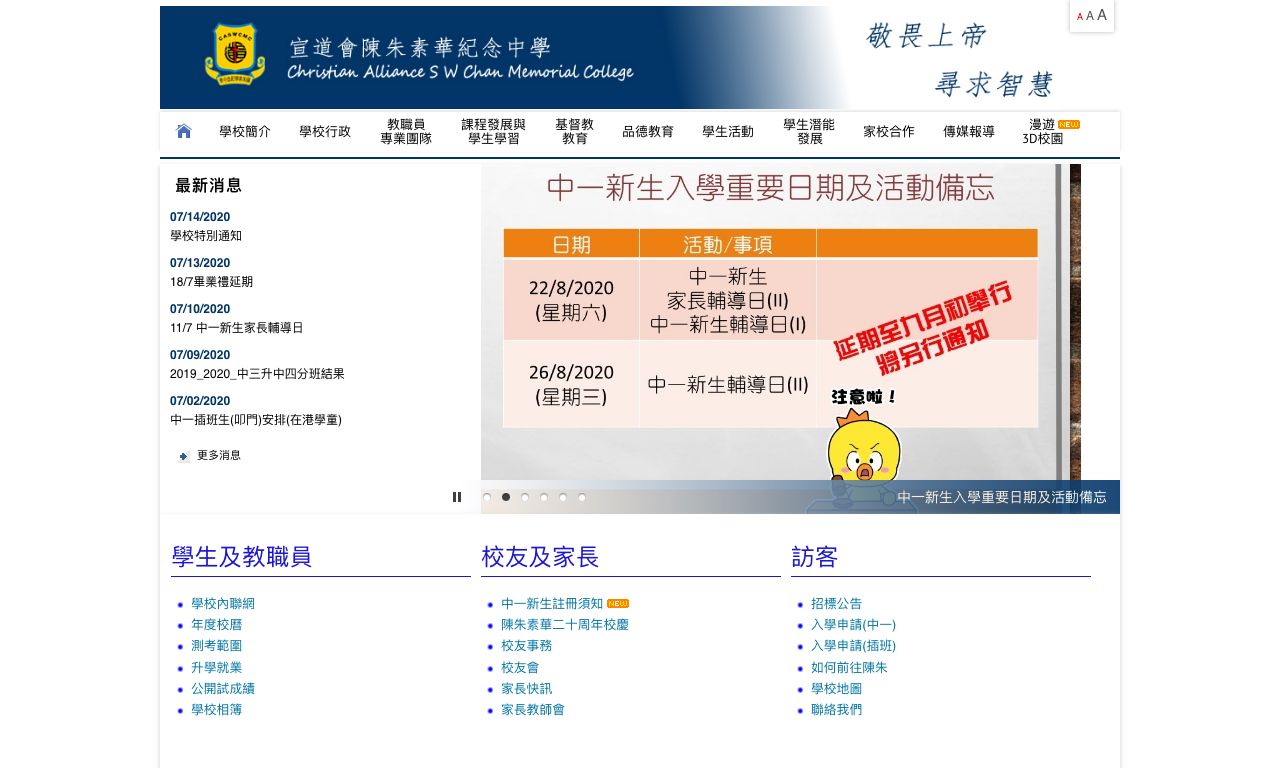Click NEW badge beside 中一新生註冊須知
Screen dimensions: 1280x768
pyautogui.click(x=618, y=604)
